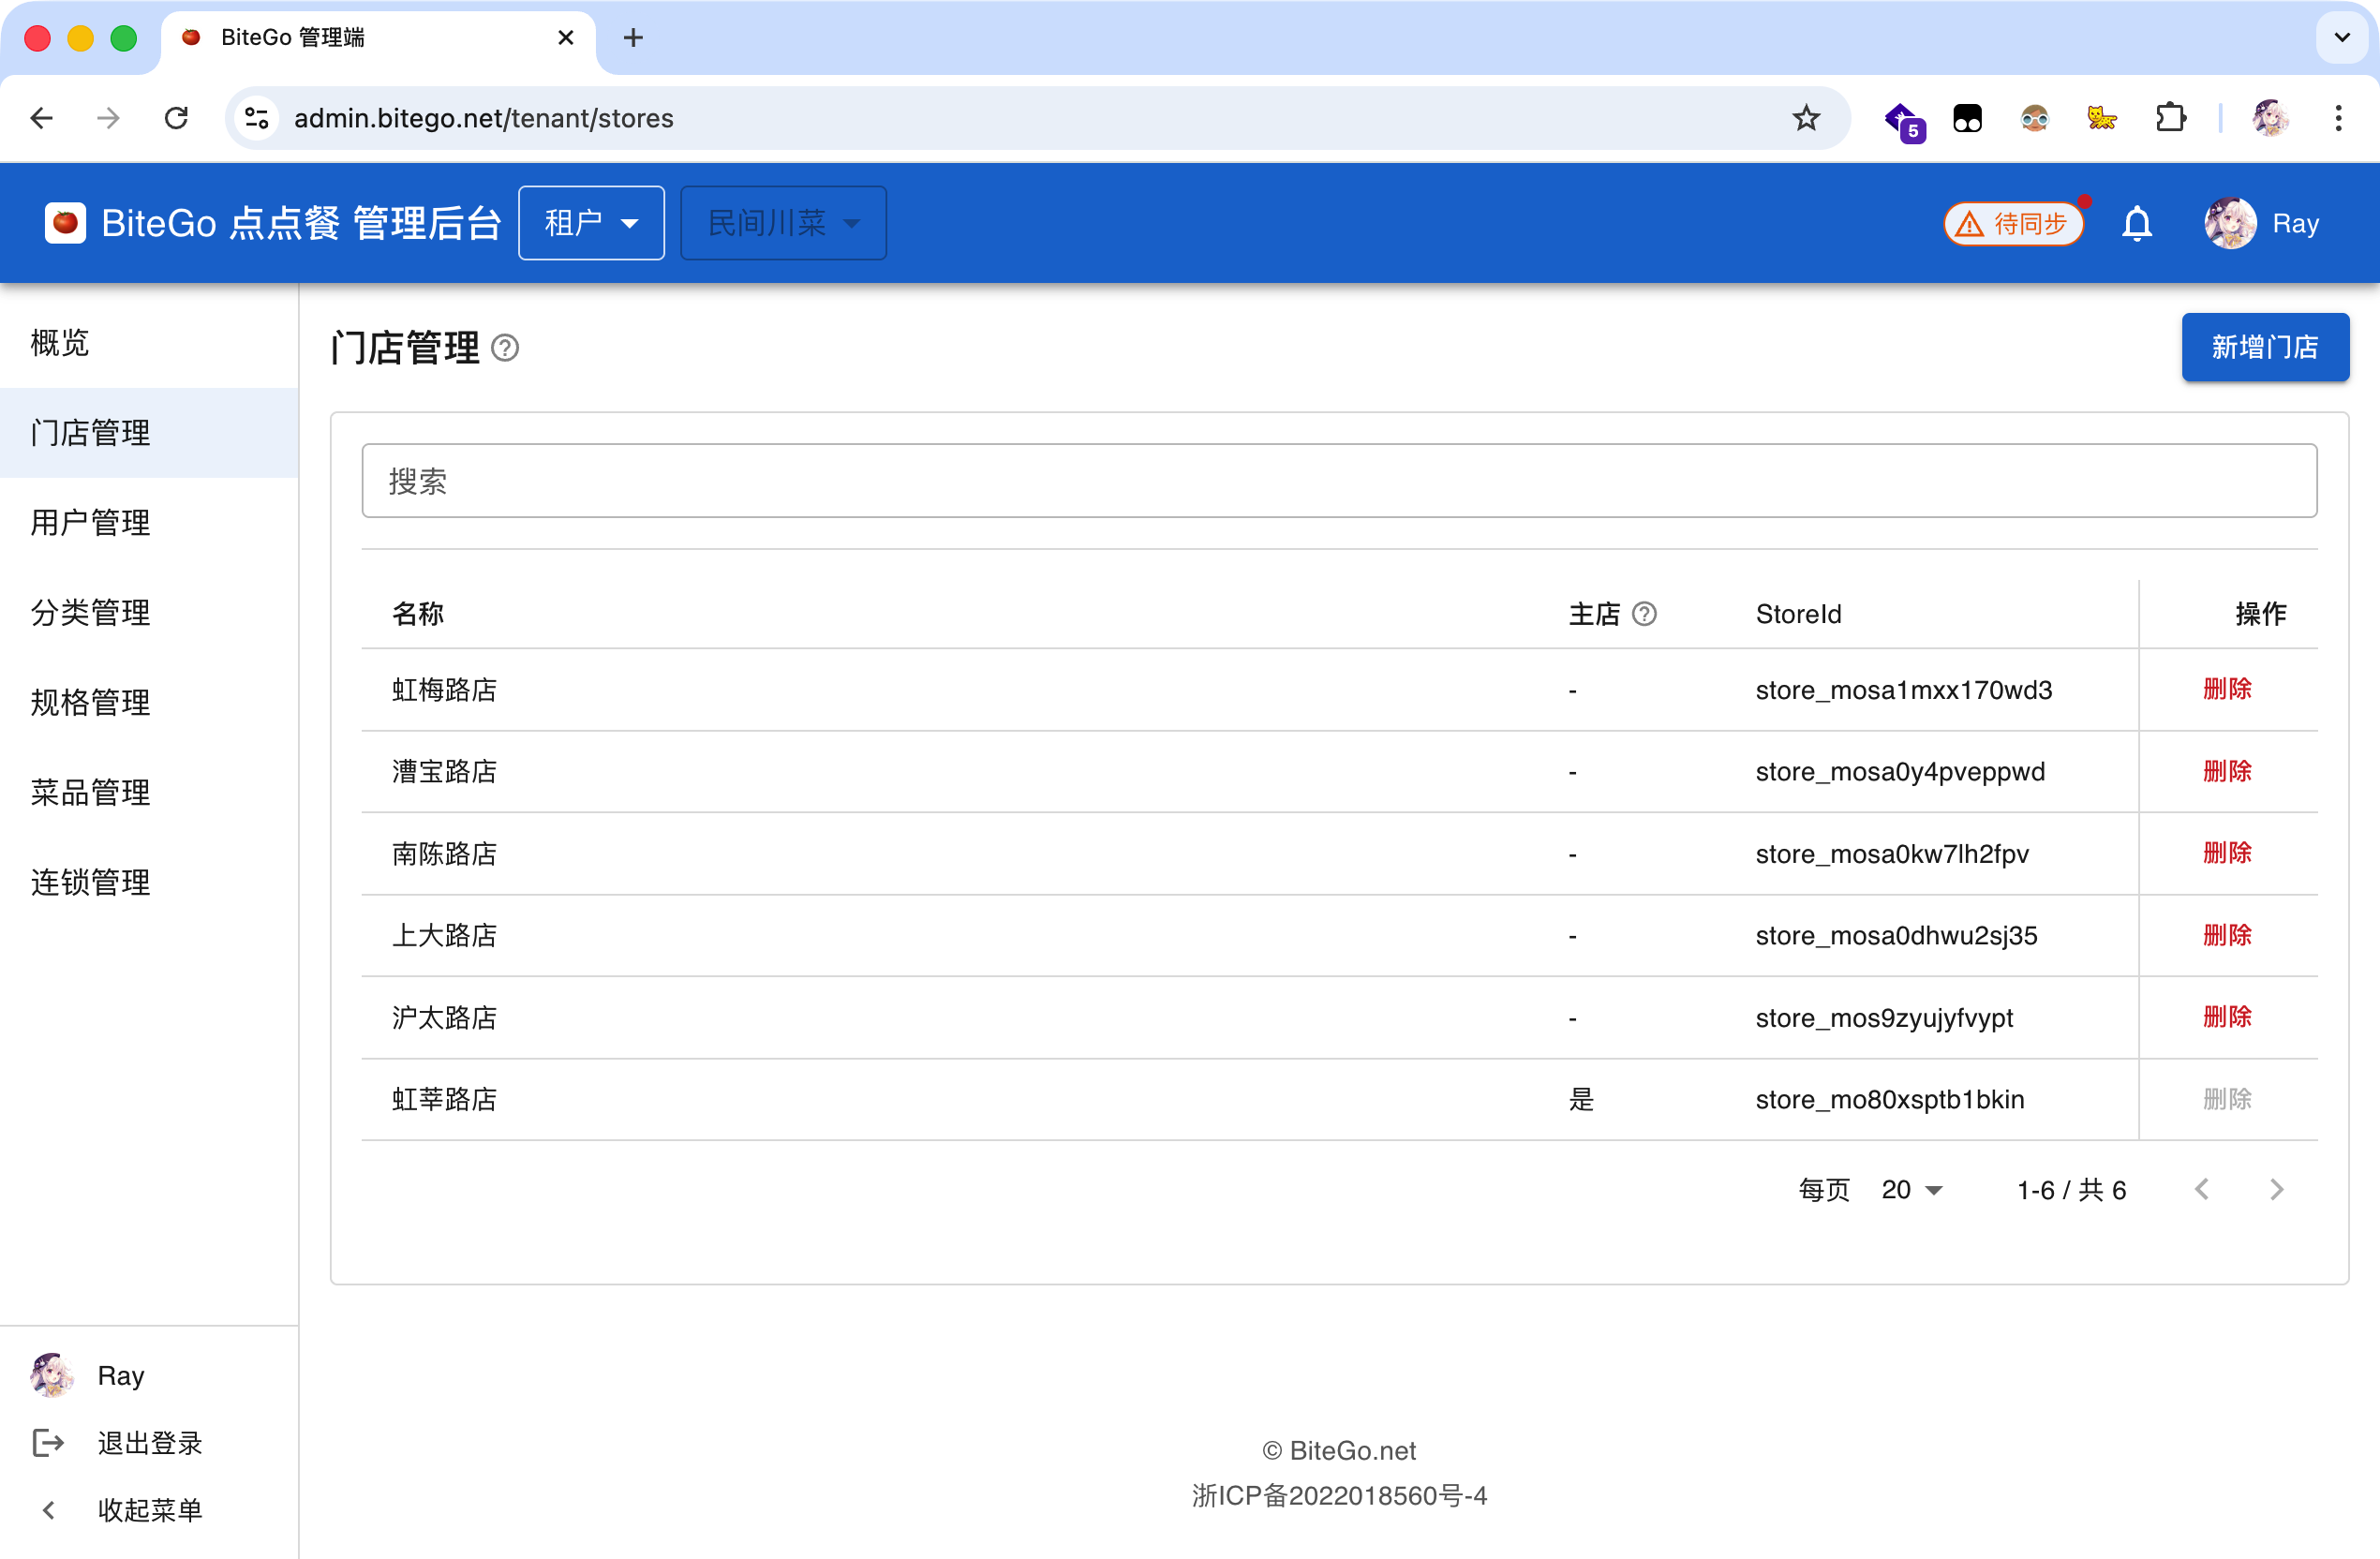This screenshot has height=1559, width=2380.
Task: Open 规格管理 in sidebar
Action: [x=149, y=702]
